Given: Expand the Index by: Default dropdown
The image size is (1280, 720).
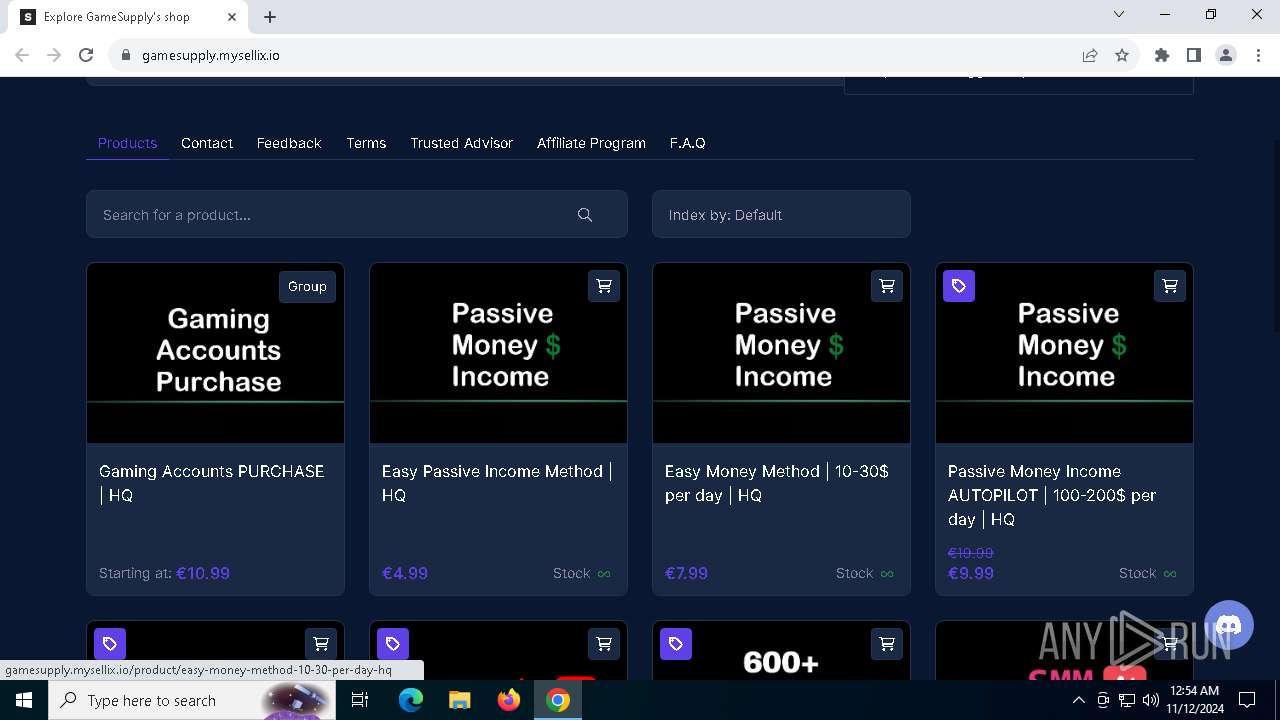Looking at the screenshot, I should point(781,214).
